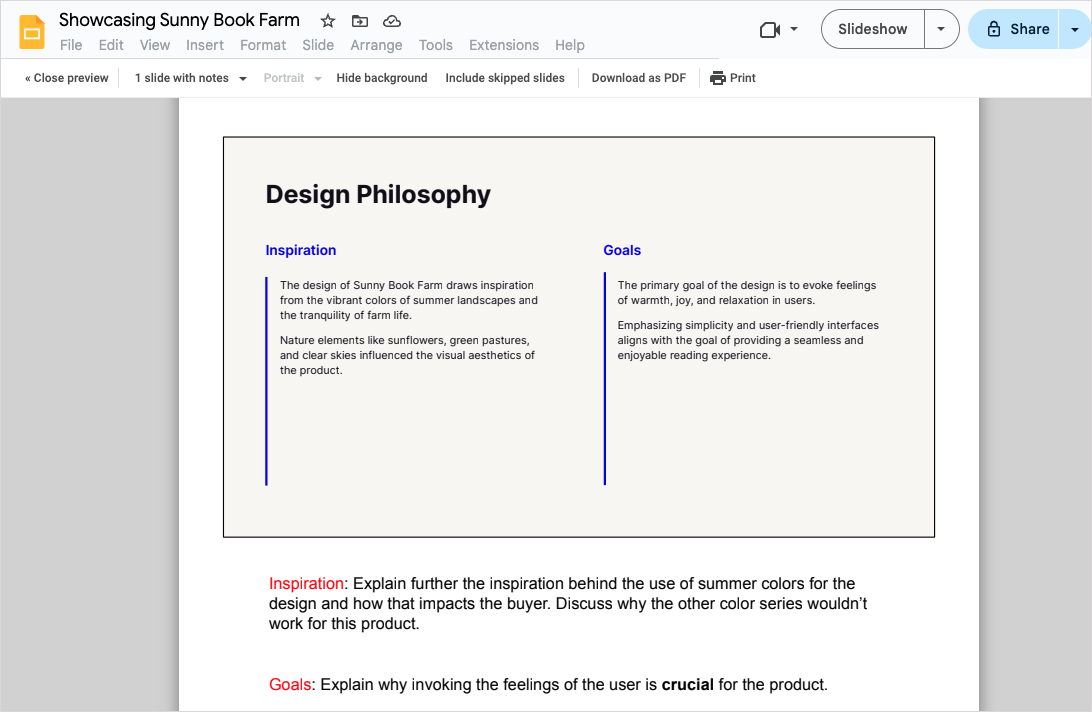Click Download as PDF
The image size is (1092, 712).
click(x=639, y=78)
